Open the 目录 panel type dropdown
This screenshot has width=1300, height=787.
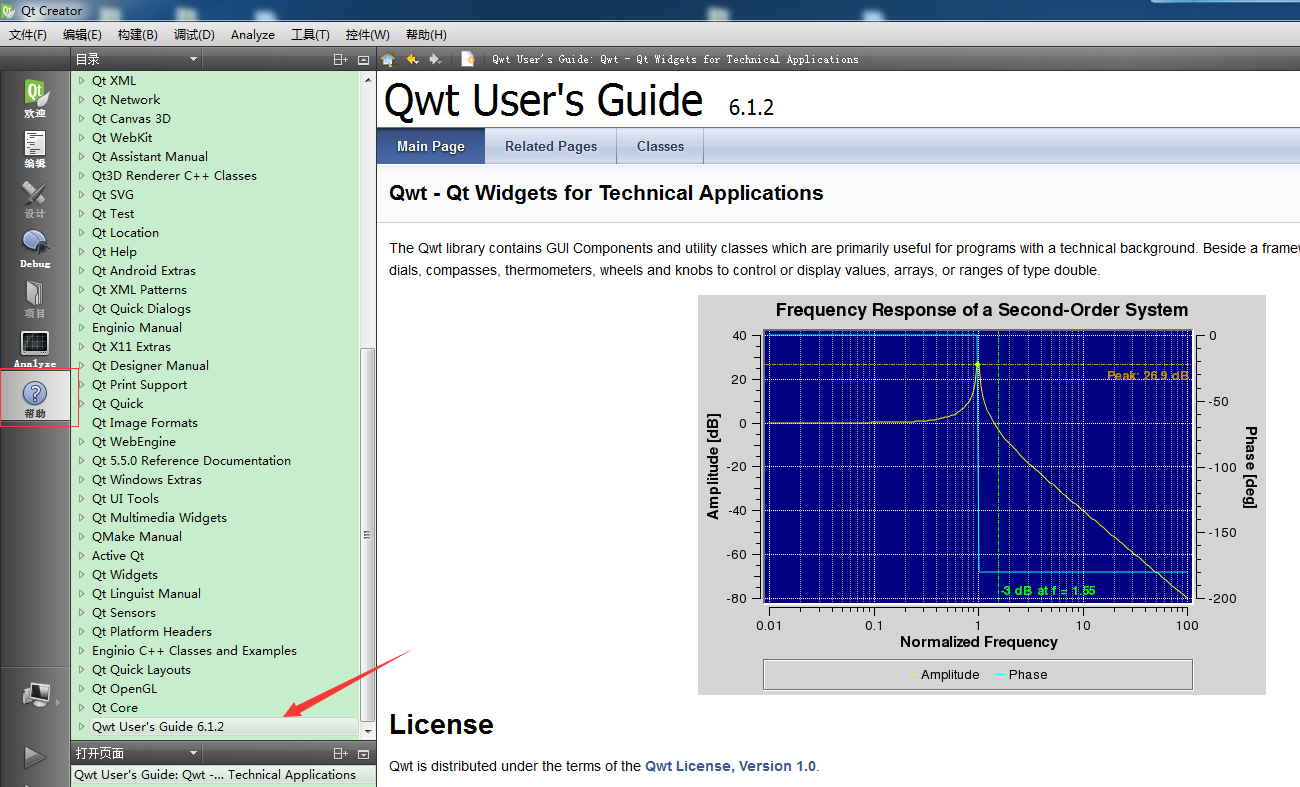[x=138, y=59]
